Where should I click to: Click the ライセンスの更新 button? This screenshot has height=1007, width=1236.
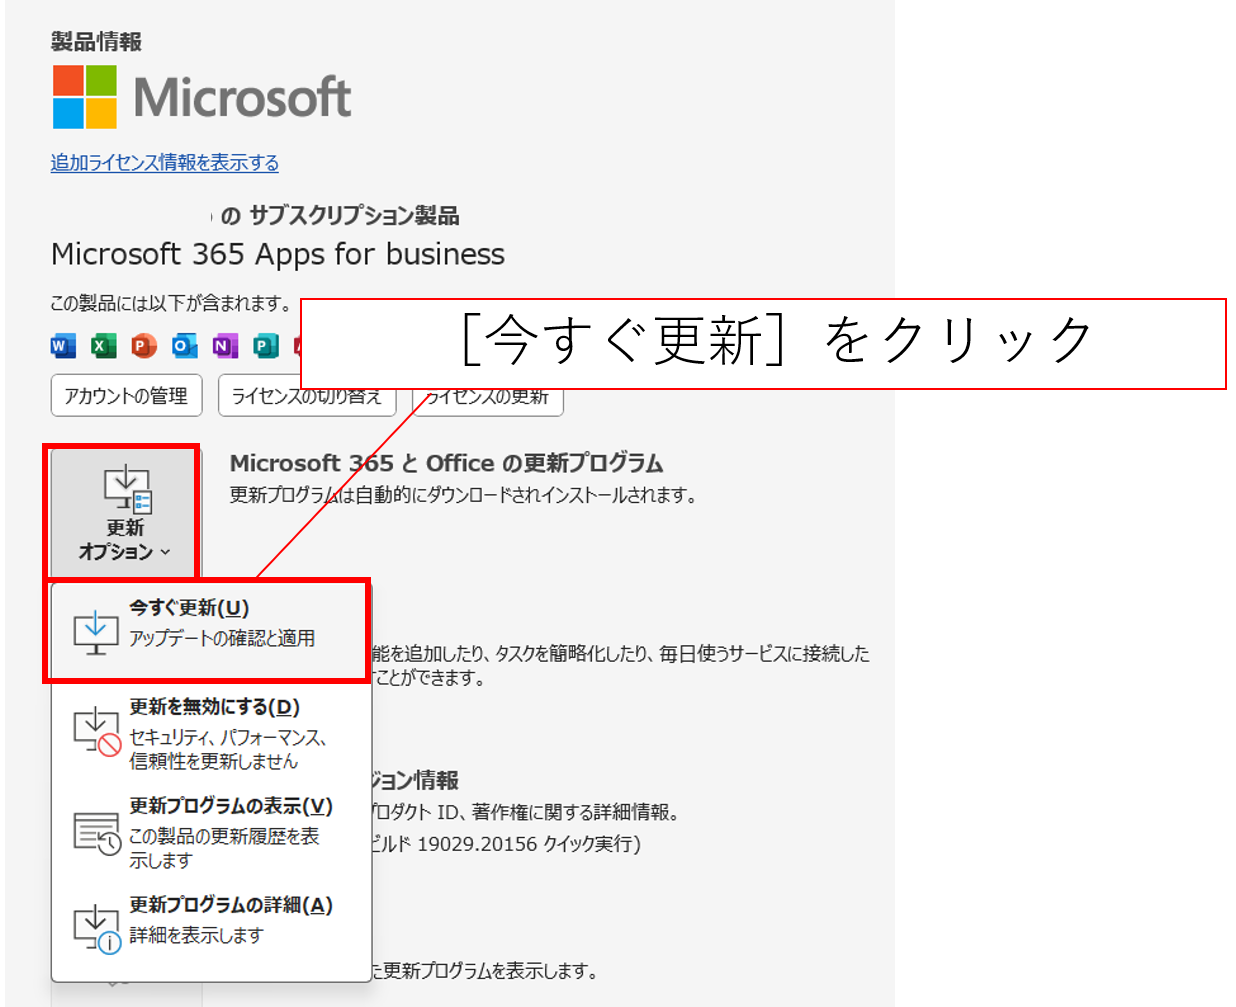490,400
